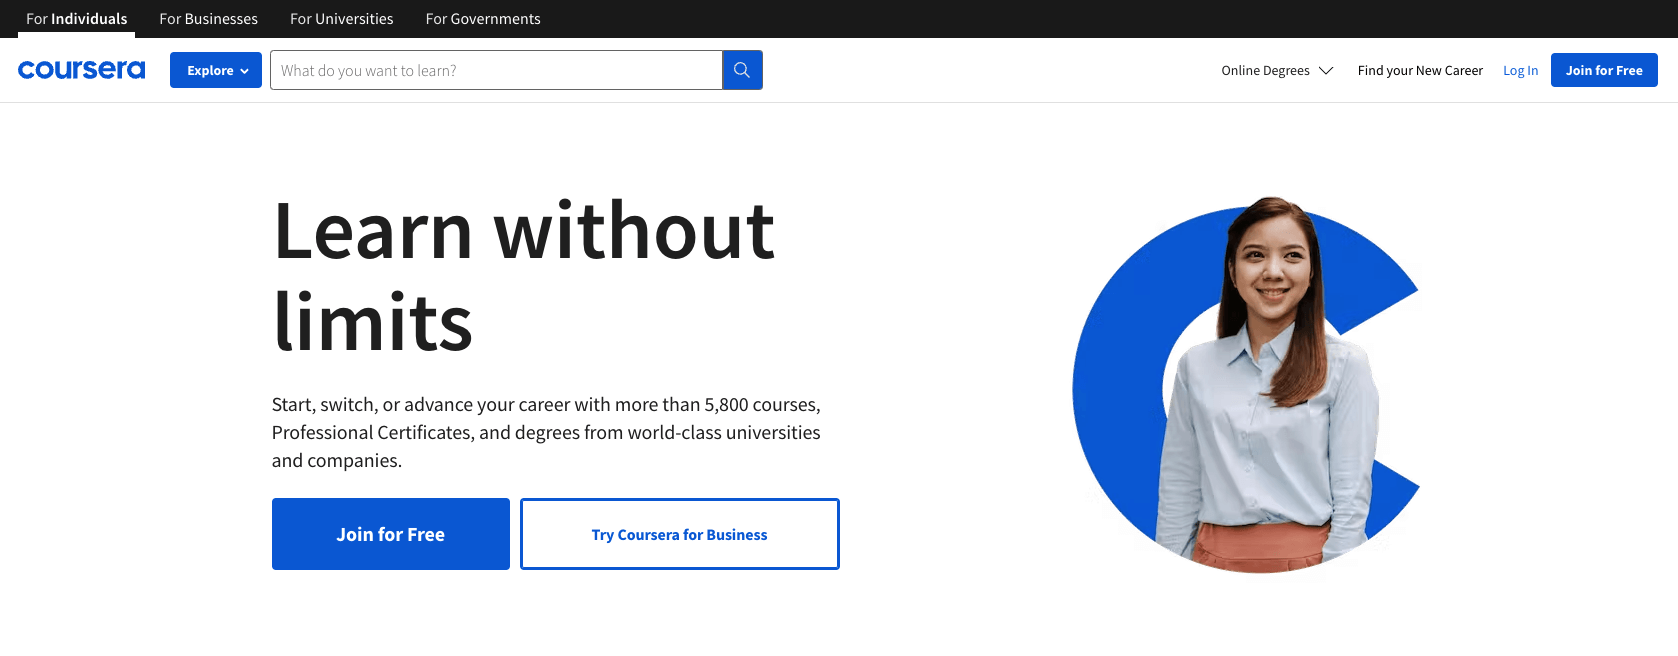The width and height of the screenshot is (1678, 656).
Task: Switch to For Governments tab
Action: [x=483, y=19]
